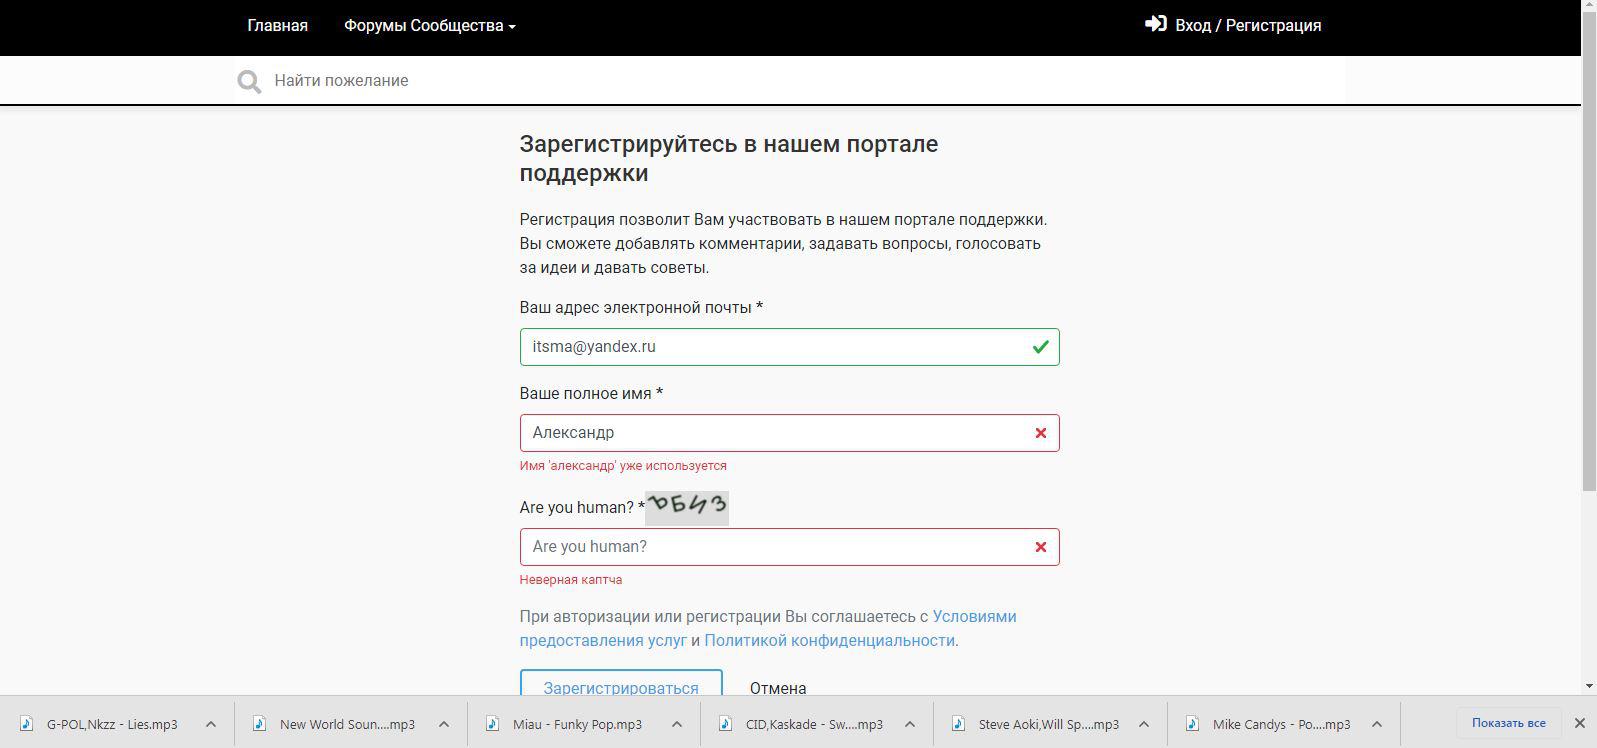The width and height of the screenshot is (1597, 748).
Task: Click Неверная каптча error text
Action: point(571,580)
